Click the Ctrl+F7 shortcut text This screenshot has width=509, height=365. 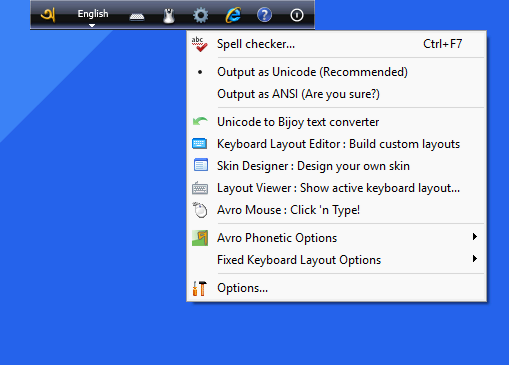click(442, 44)
